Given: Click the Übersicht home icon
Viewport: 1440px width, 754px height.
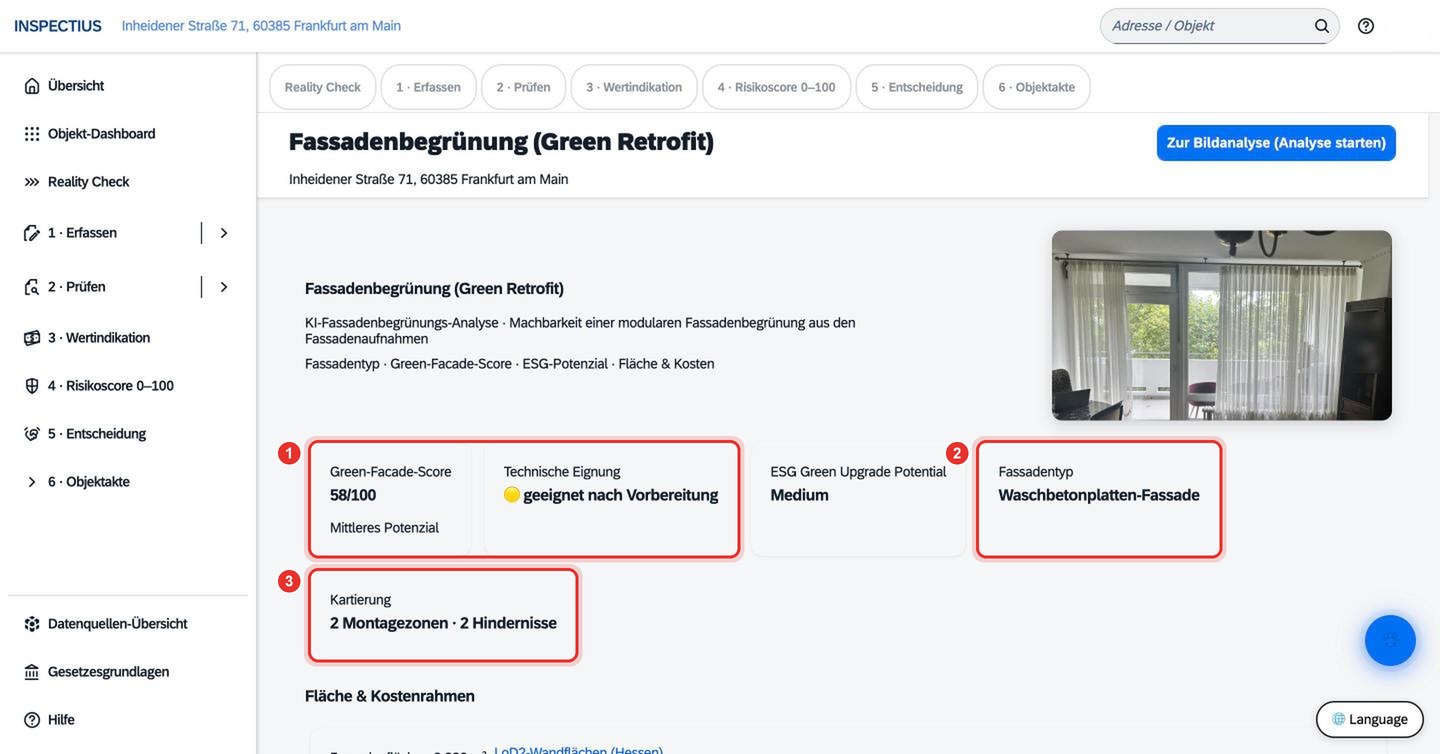Looking at the screenshot, I should 32,86.
